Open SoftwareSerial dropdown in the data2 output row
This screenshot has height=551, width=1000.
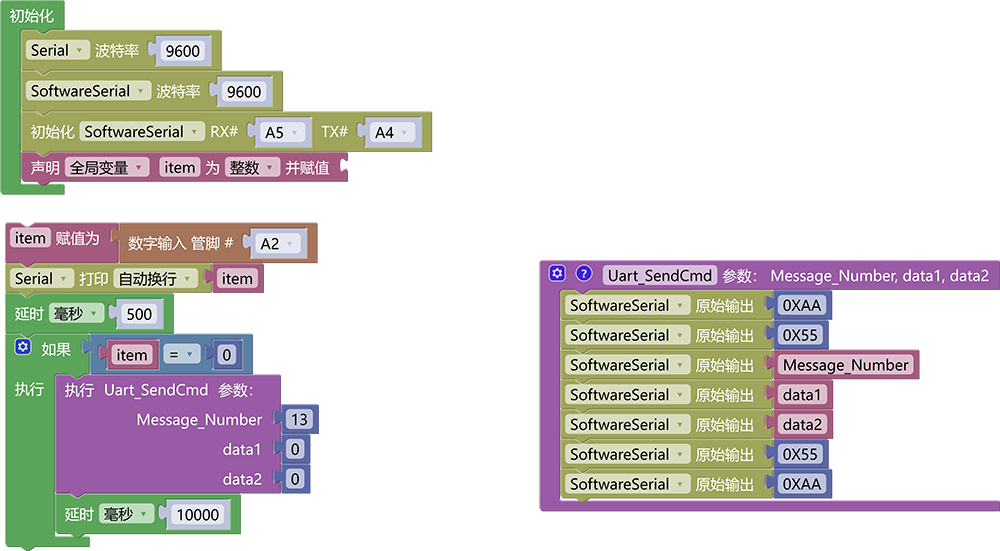pos(628,425)
